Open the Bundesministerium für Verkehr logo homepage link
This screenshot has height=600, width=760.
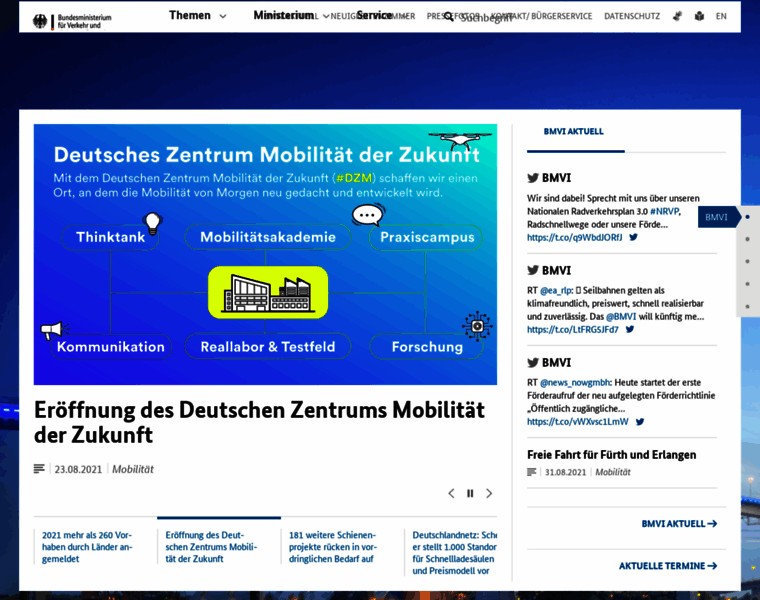click(72, 21)
